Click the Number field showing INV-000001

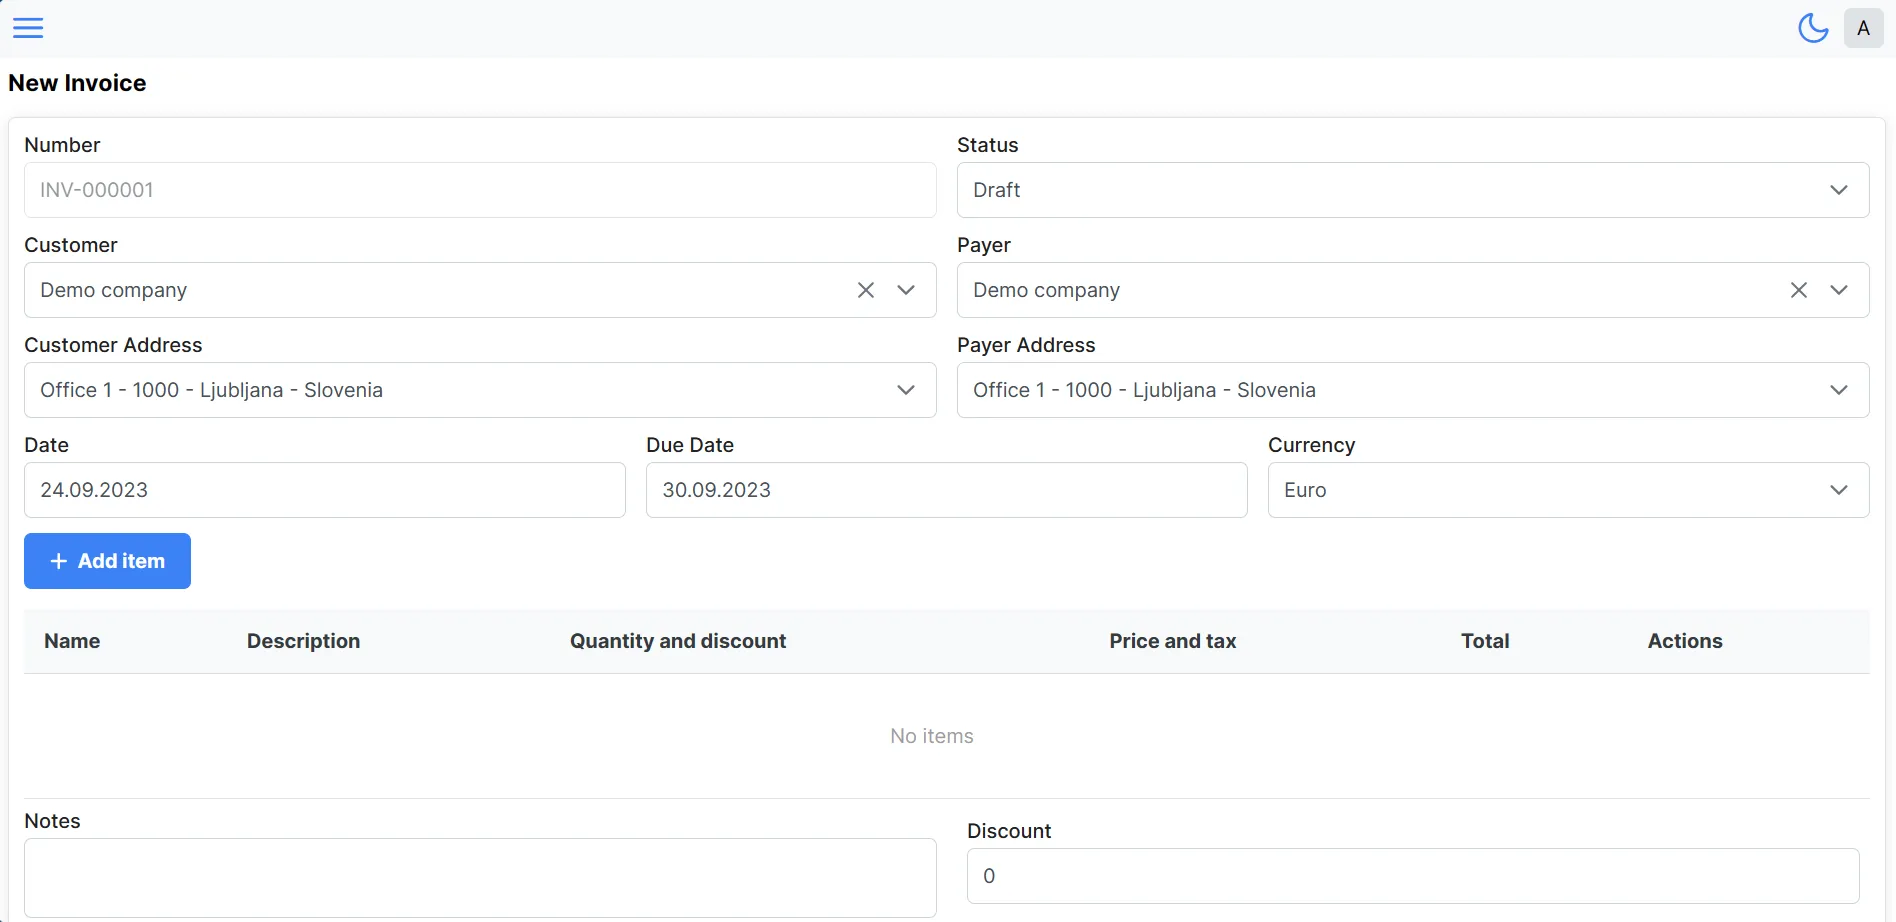coord(480,190)
